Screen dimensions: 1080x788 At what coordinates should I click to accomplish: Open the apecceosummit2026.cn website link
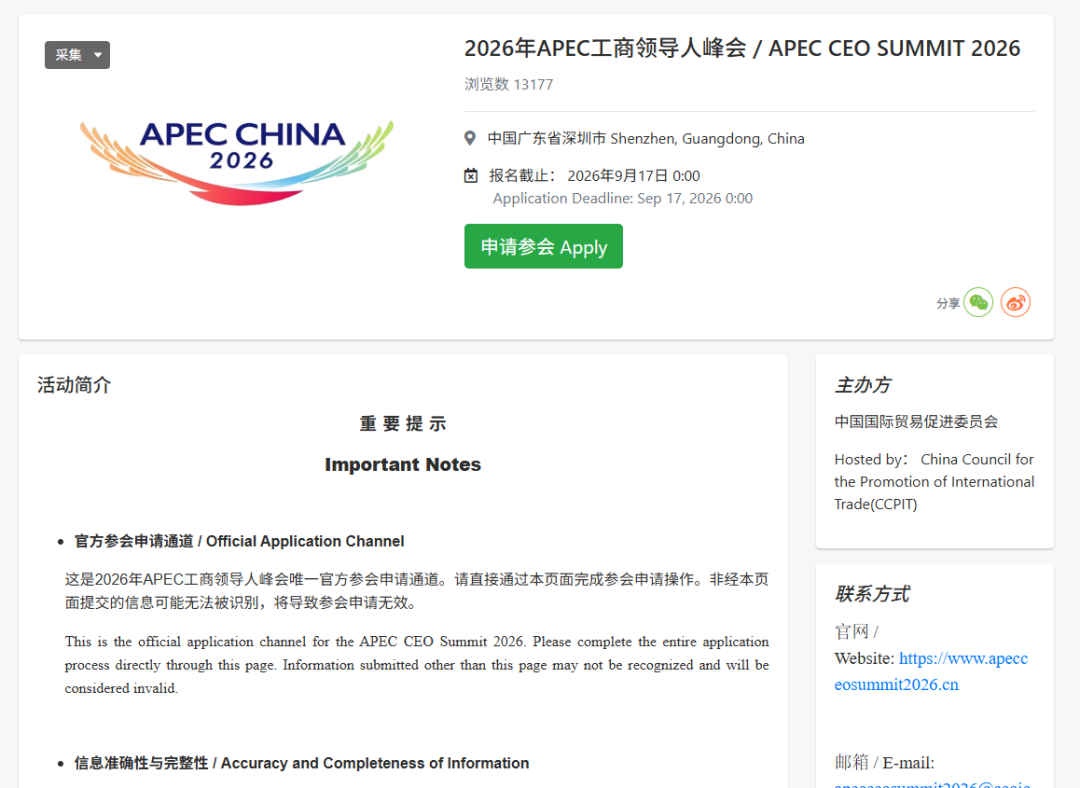[x=931, y=672]
